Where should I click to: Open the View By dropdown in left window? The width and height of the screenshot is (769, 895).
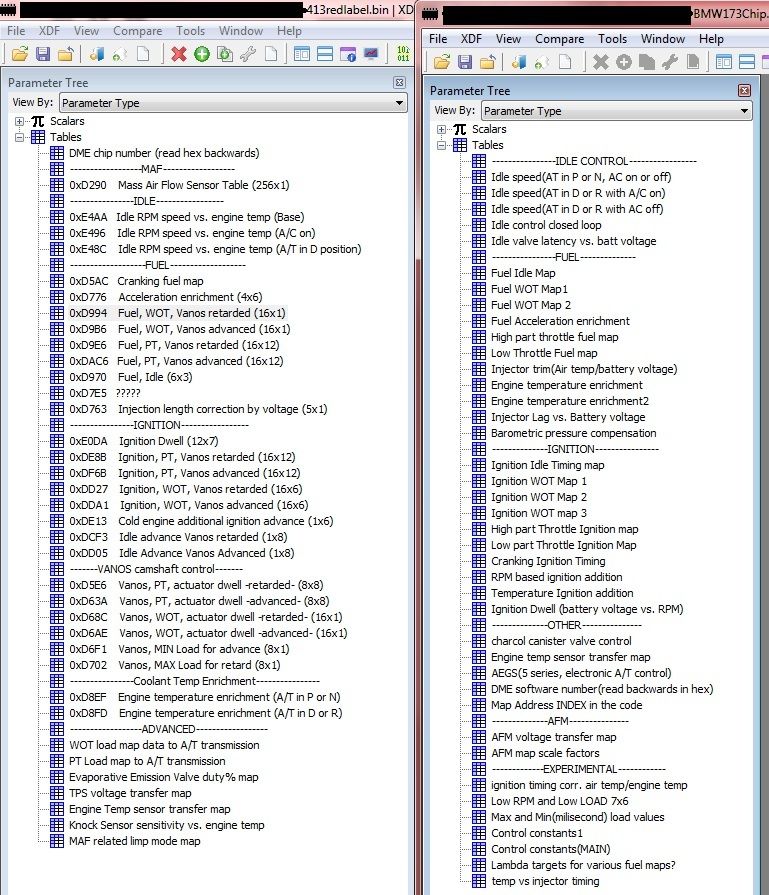click(x=232, y=102)
